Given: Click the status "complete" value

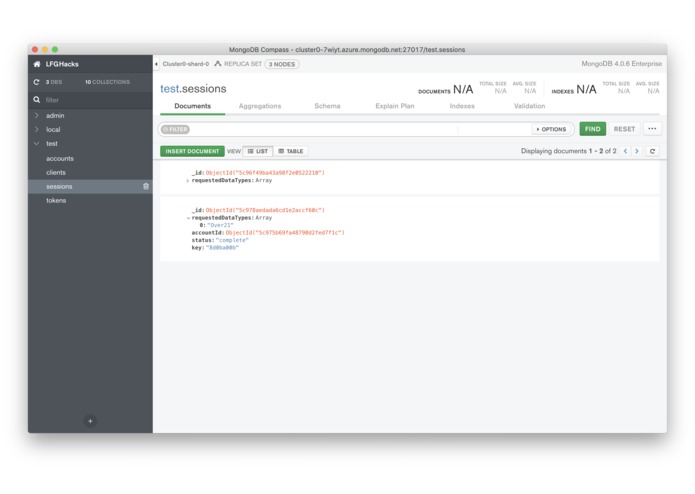Looking at the screenshot, I should coord(232,240).
